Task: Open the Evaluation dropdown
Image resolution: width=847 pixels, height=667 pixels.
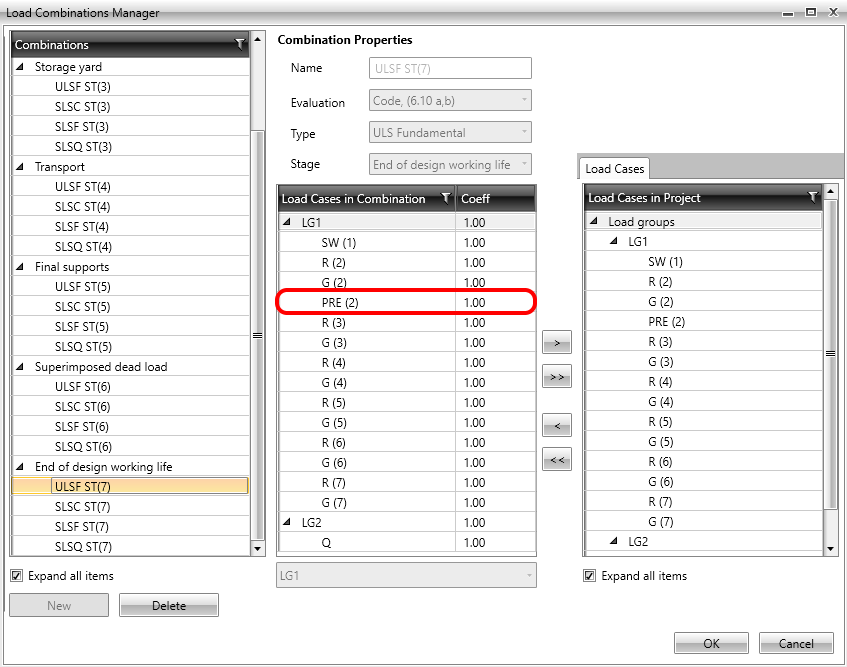Action: [x=450, y=102]
